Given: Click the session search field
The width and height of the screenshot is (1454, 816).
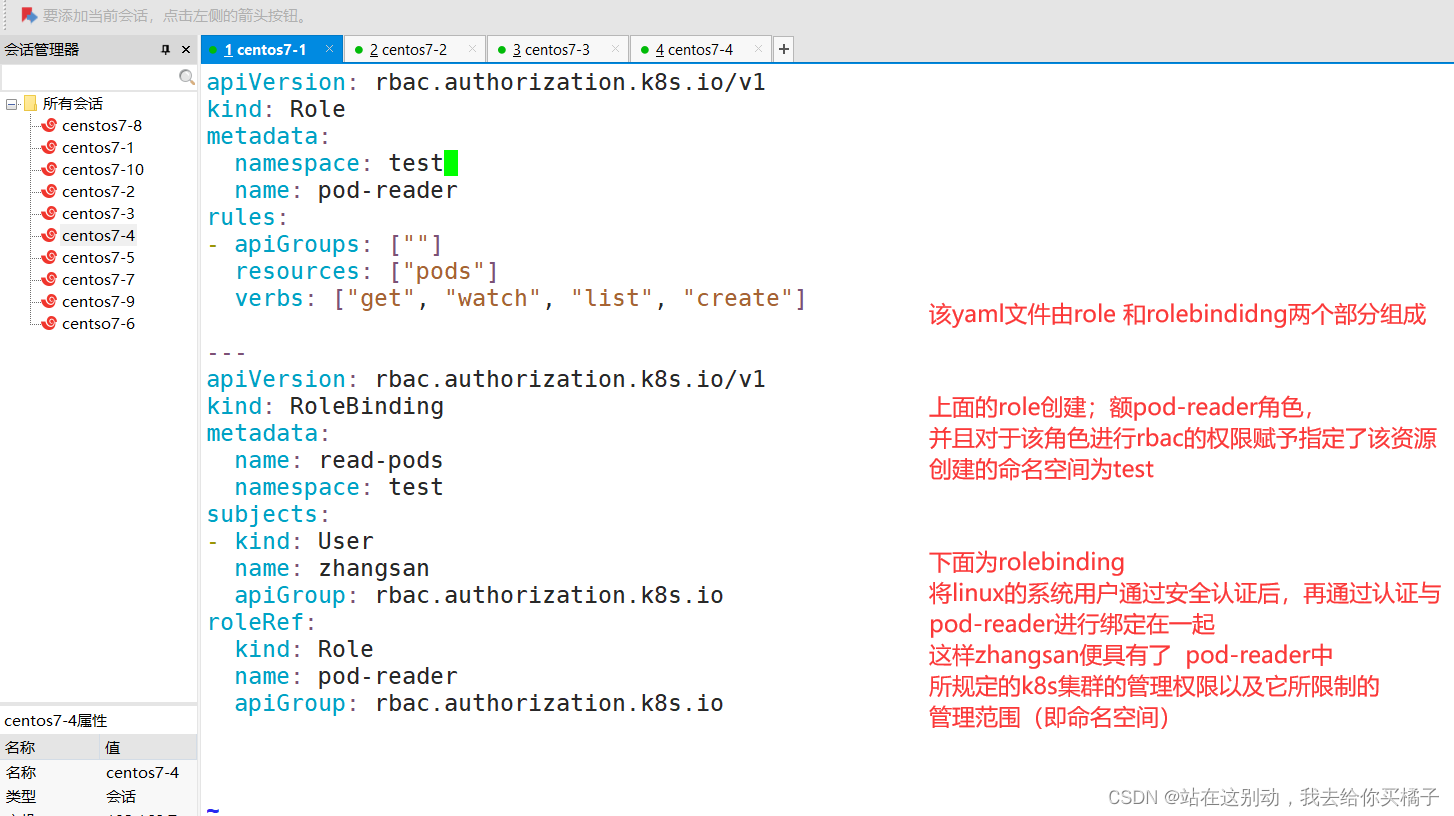Looking at the screenshot, I should 89,77.
